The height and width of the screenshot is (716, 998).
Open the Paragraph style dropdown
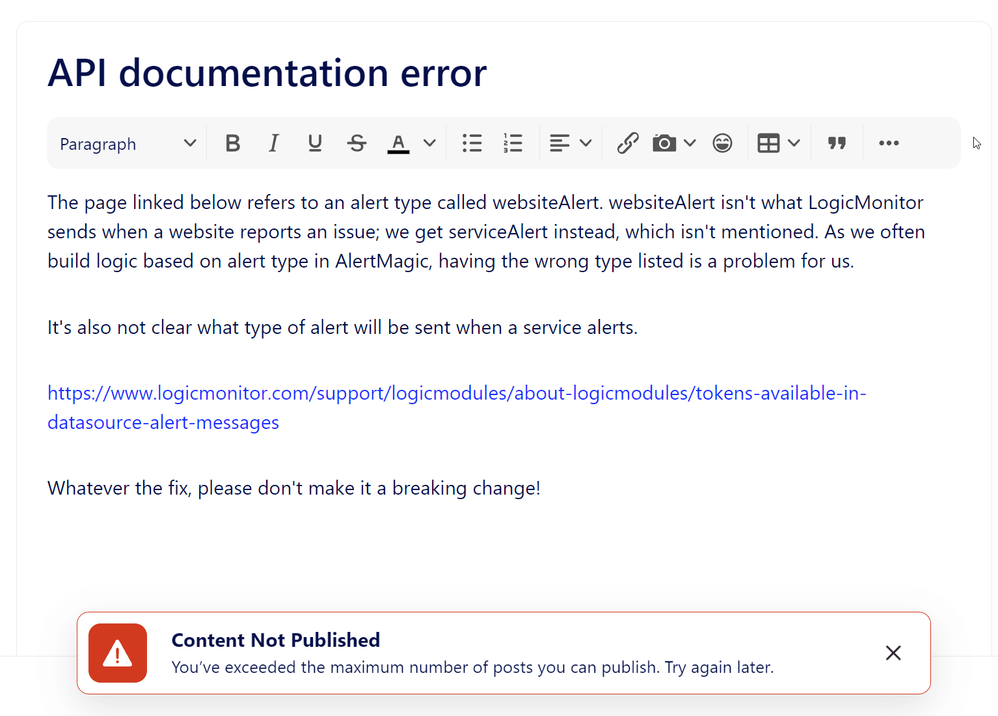[x=128, y=144]
